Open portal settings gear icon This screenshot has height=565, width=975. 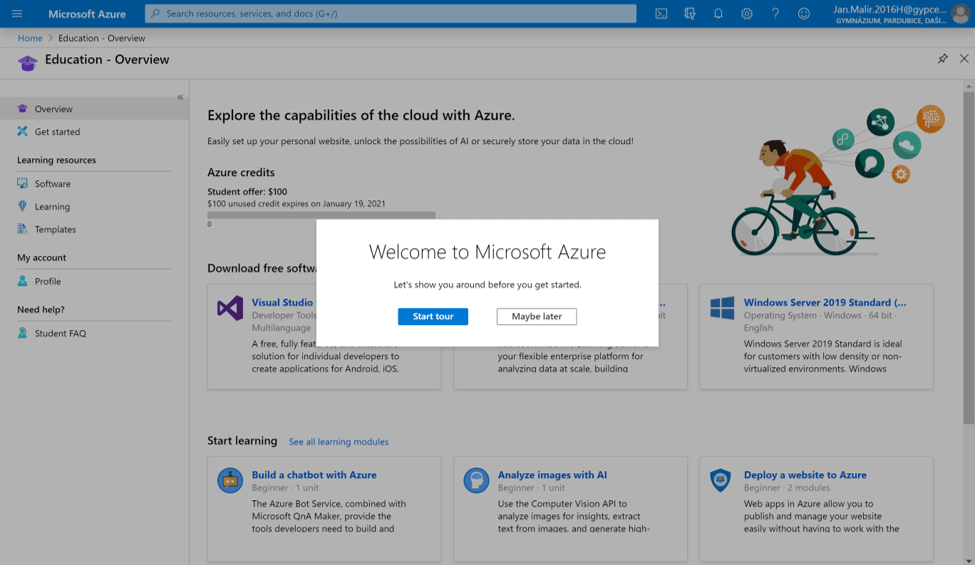[x=747, y=14]
